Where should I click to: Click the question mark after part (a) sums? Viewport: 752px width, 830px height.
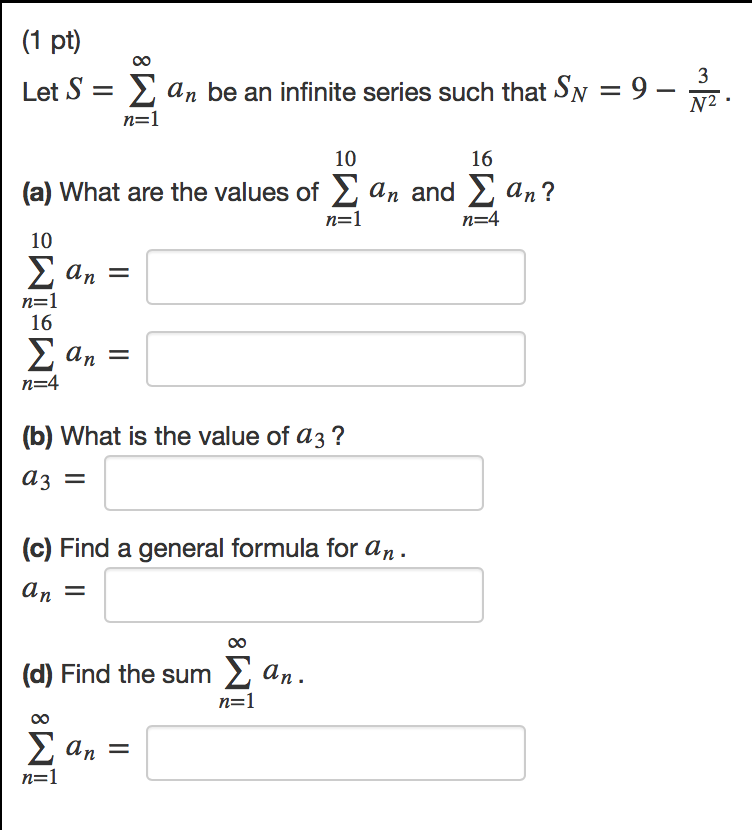(549, 191)
